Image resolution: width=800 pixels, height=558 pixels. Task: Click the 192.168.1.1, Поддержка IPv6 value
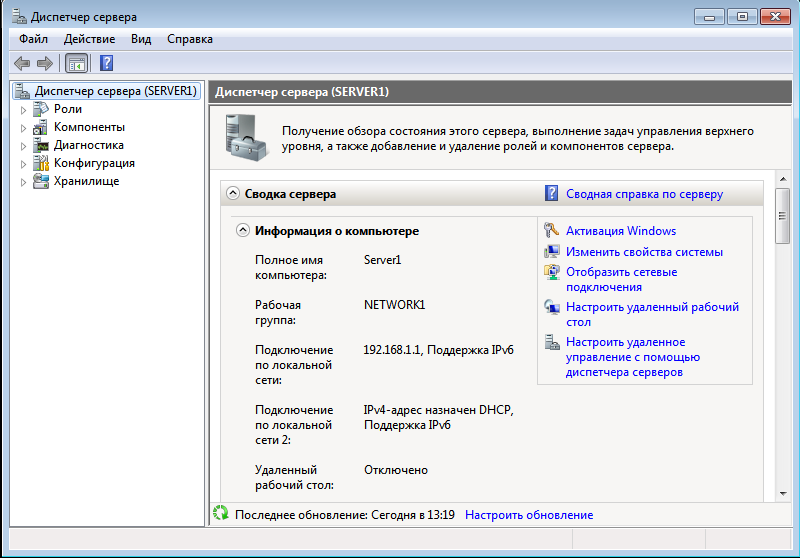point(439,350)
